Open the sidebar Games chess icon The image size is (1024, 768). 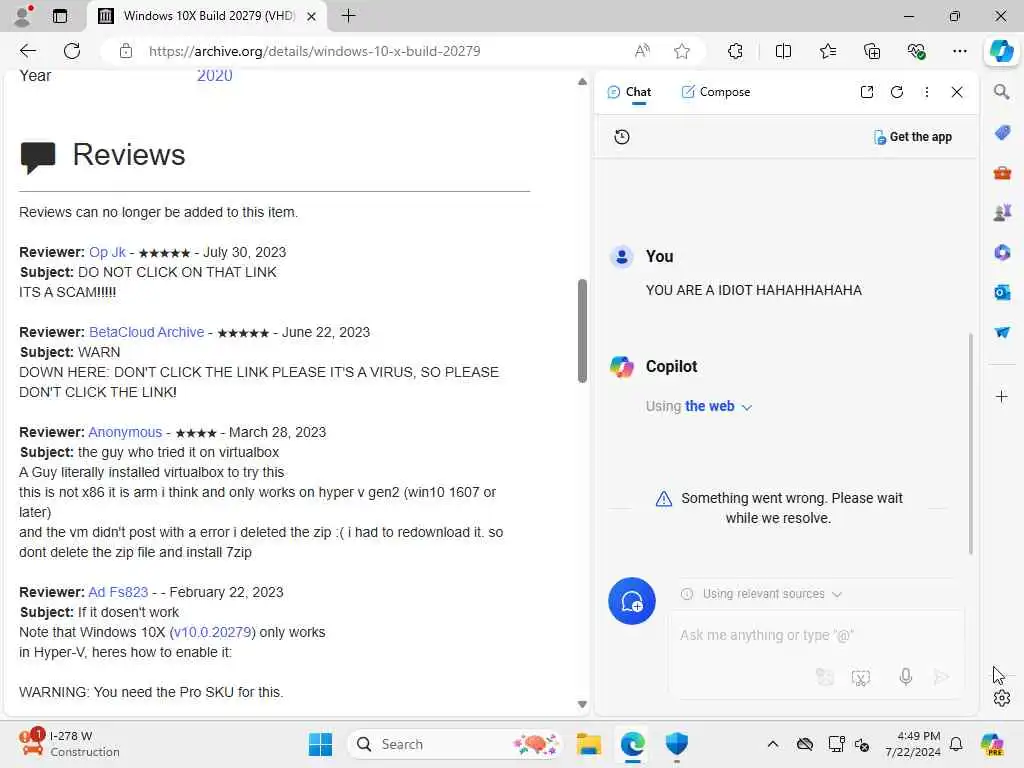[1002, 212]
